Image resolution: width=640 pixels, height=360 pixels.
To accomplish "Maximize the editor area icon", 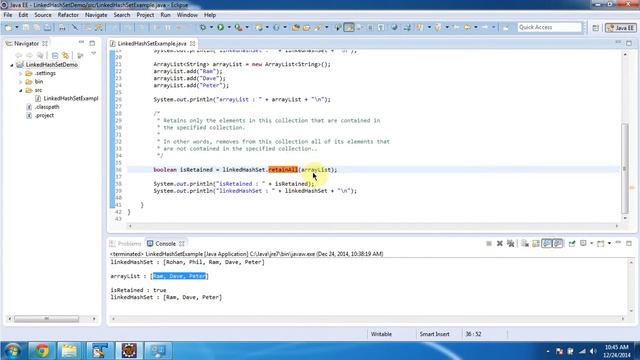I will tap(629, 43).
